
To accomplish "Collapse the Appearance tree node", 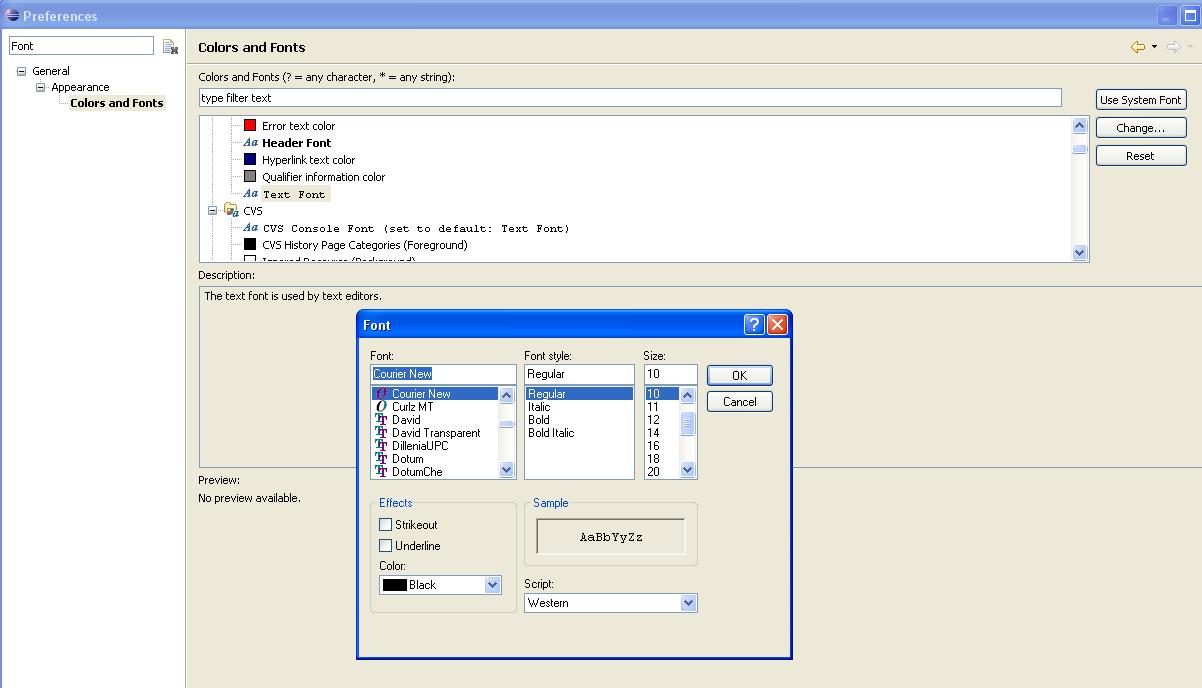I will [41, 87].
